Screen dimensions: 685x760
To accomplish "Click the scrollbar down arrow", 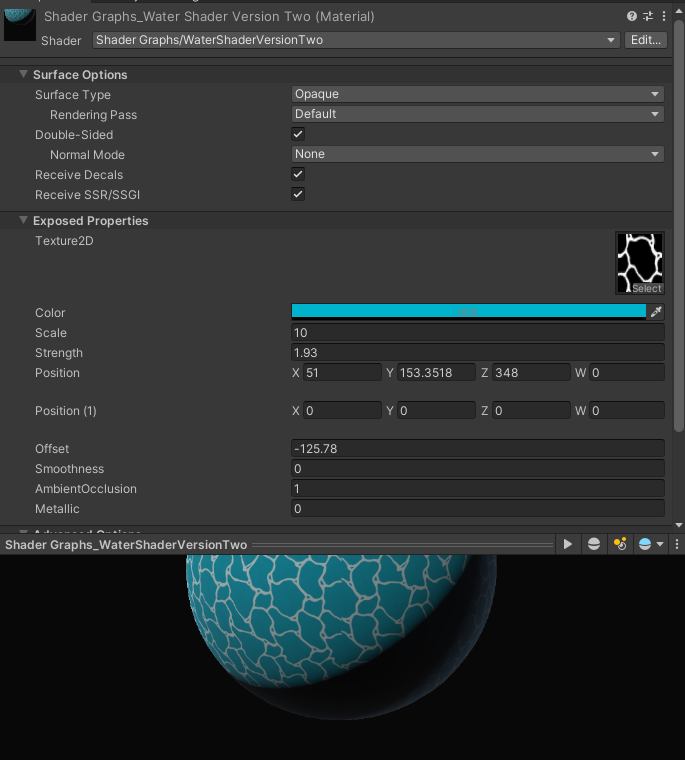I will [x=679, y=525].
